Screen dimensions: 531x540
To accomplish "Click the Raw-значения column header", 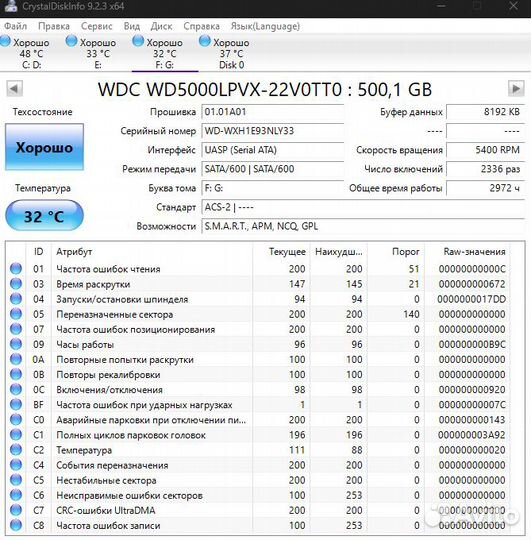I will (x=474, y=252).
